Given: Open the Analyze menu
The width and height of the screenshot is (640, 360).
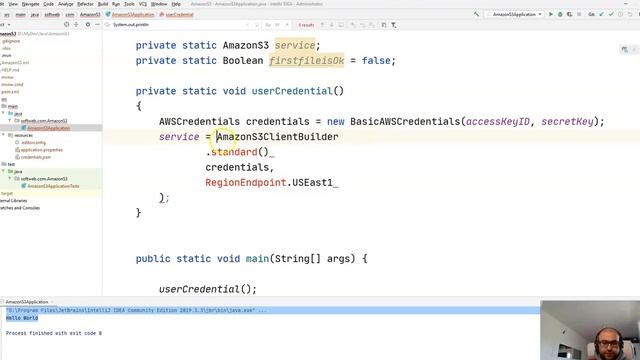Looking at the screenshot, I should tap(65, 4).
